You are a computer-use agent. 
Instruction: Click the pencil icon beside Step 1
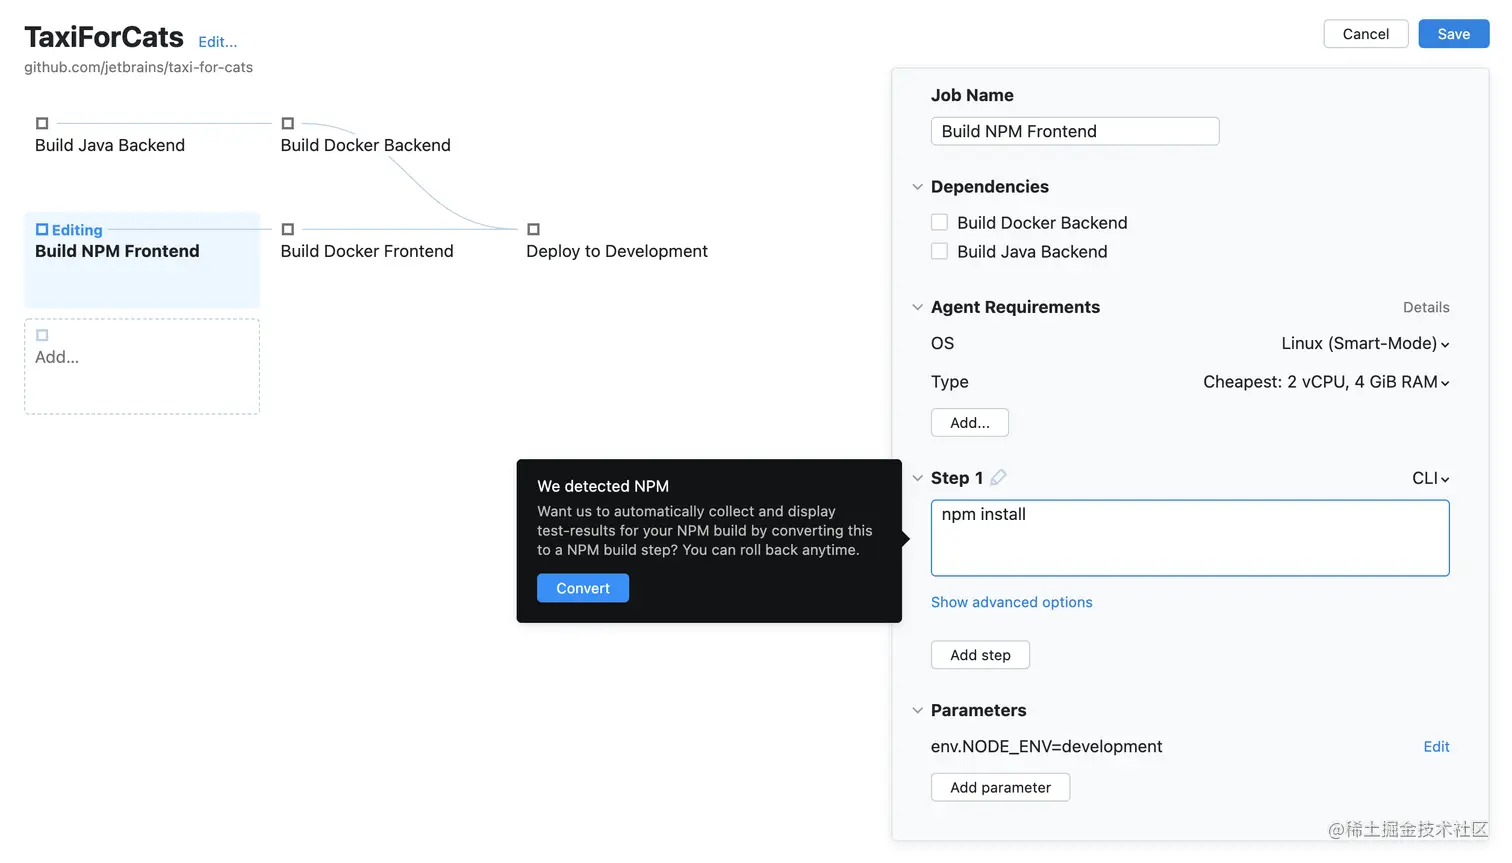pyautogui.click(x=998, y=478)
